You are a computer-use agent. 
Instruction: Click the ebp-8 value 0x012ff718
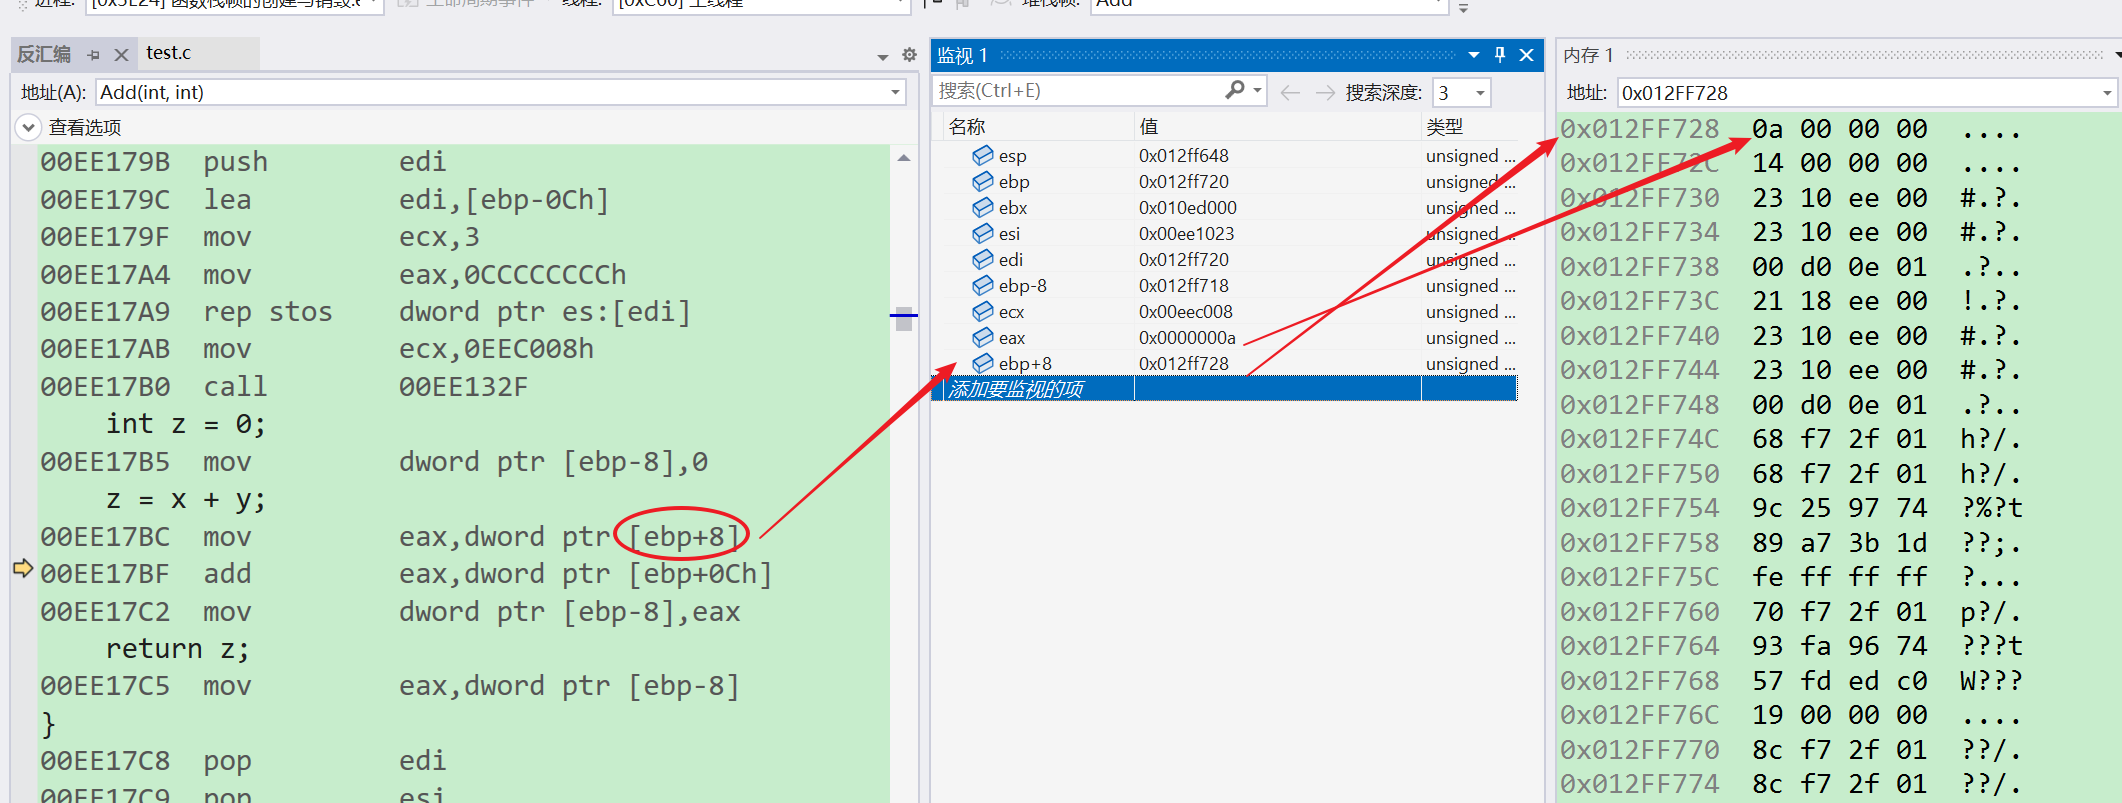[x=1184, y=286]
